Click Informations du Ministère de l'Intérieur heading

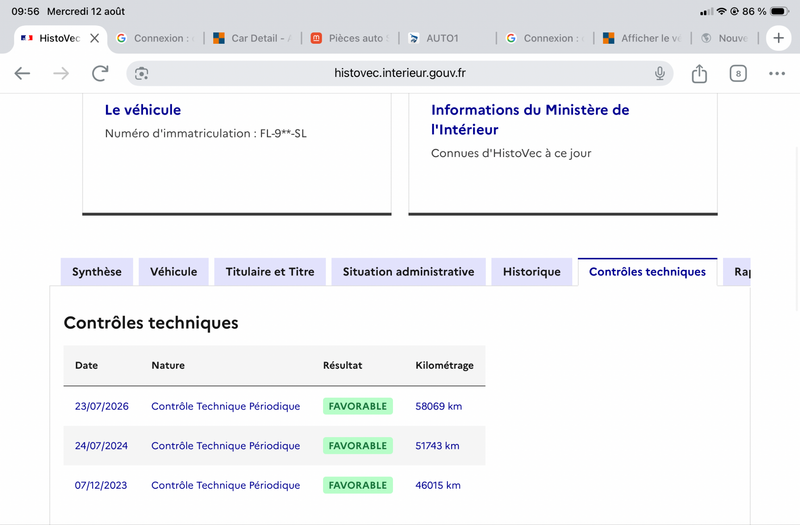(530, 120)
